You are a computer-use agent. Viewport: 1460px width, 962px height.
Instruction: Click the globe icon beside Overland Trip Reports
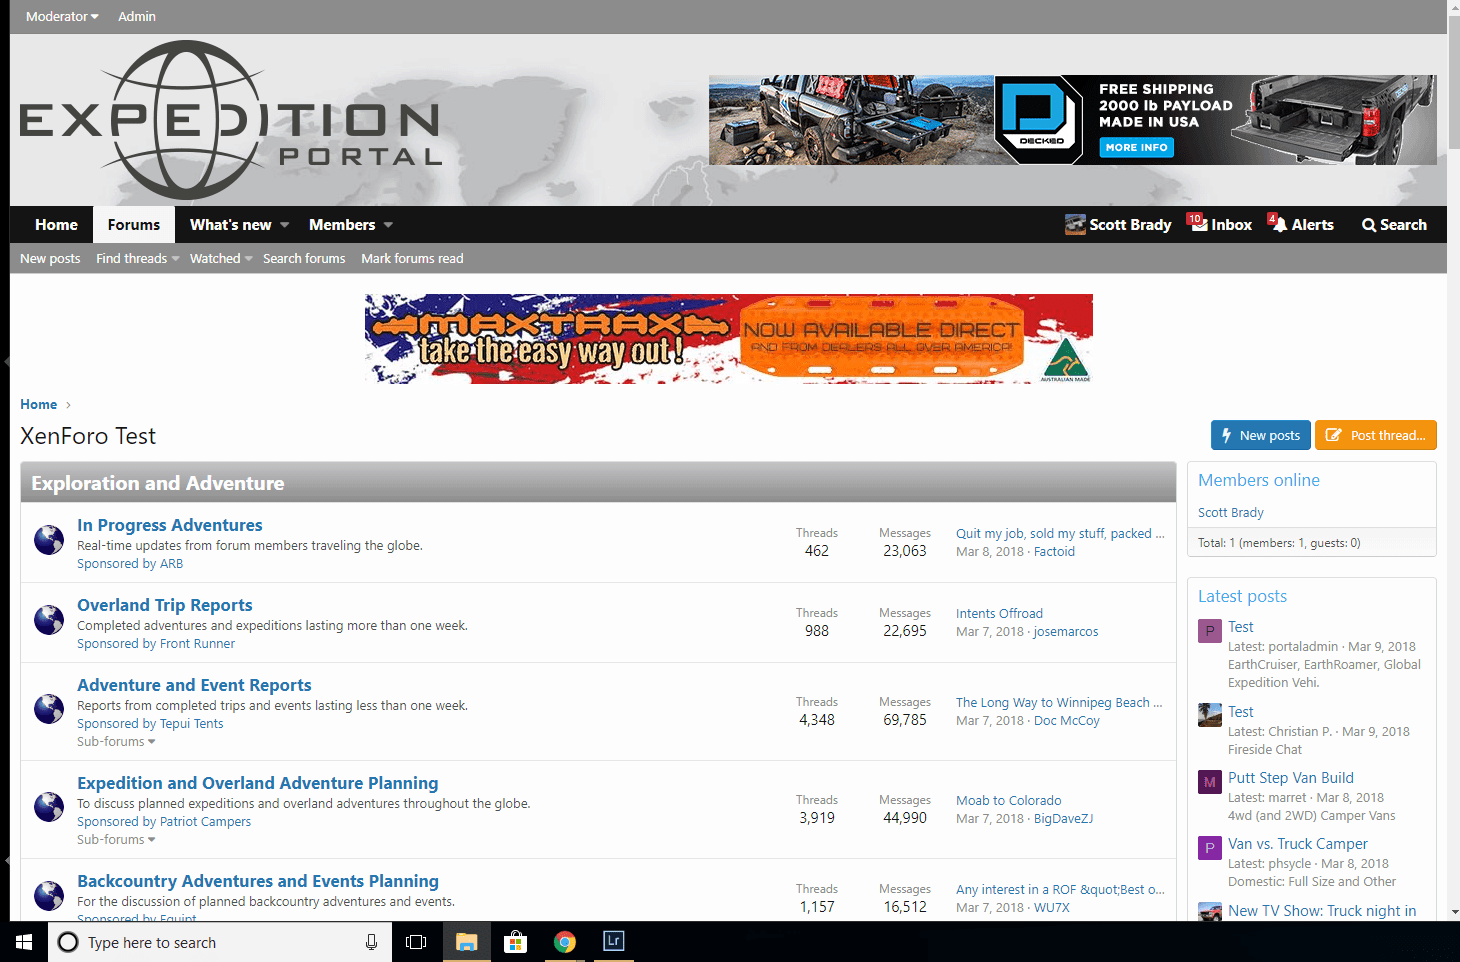49,620
